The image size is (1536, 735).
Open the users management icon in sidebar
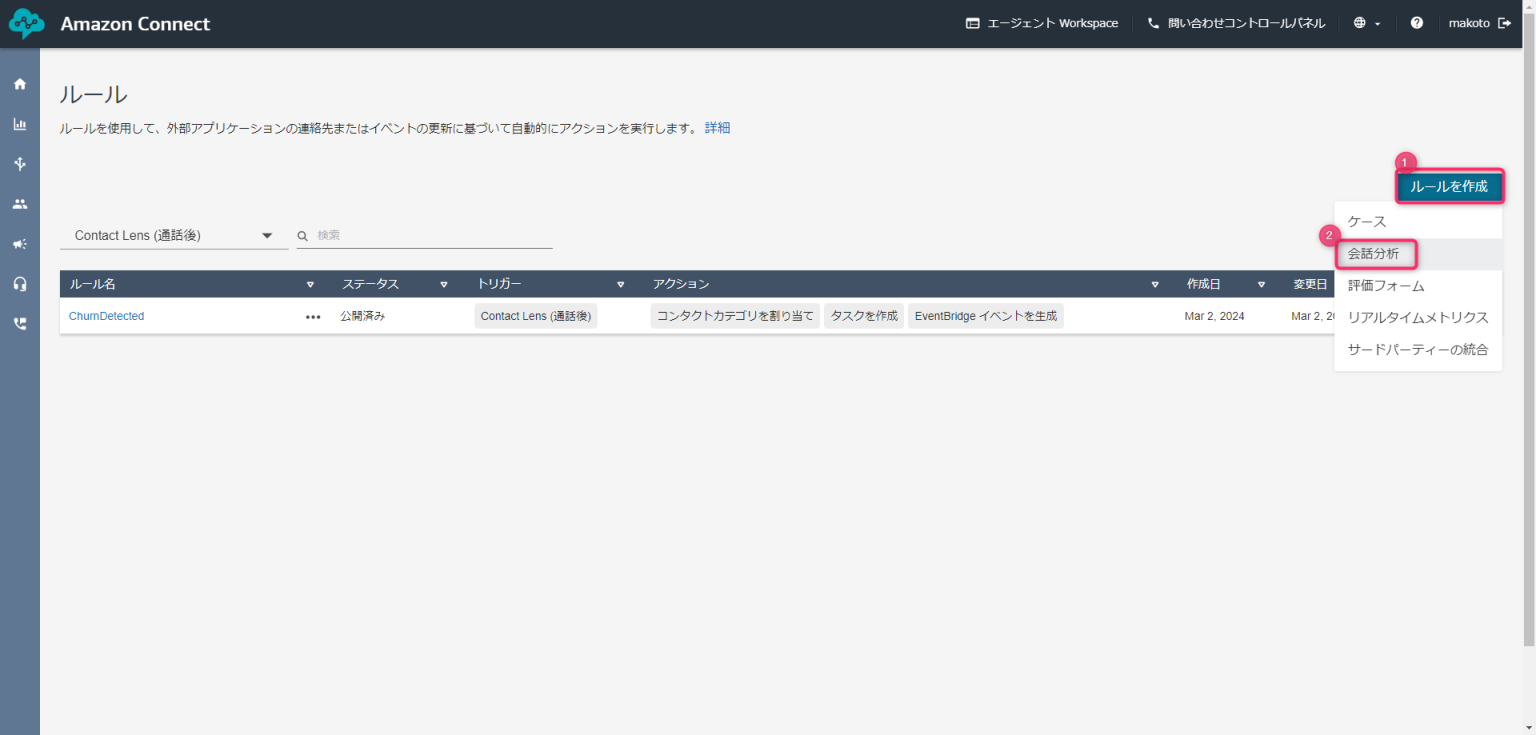[19, 204]
